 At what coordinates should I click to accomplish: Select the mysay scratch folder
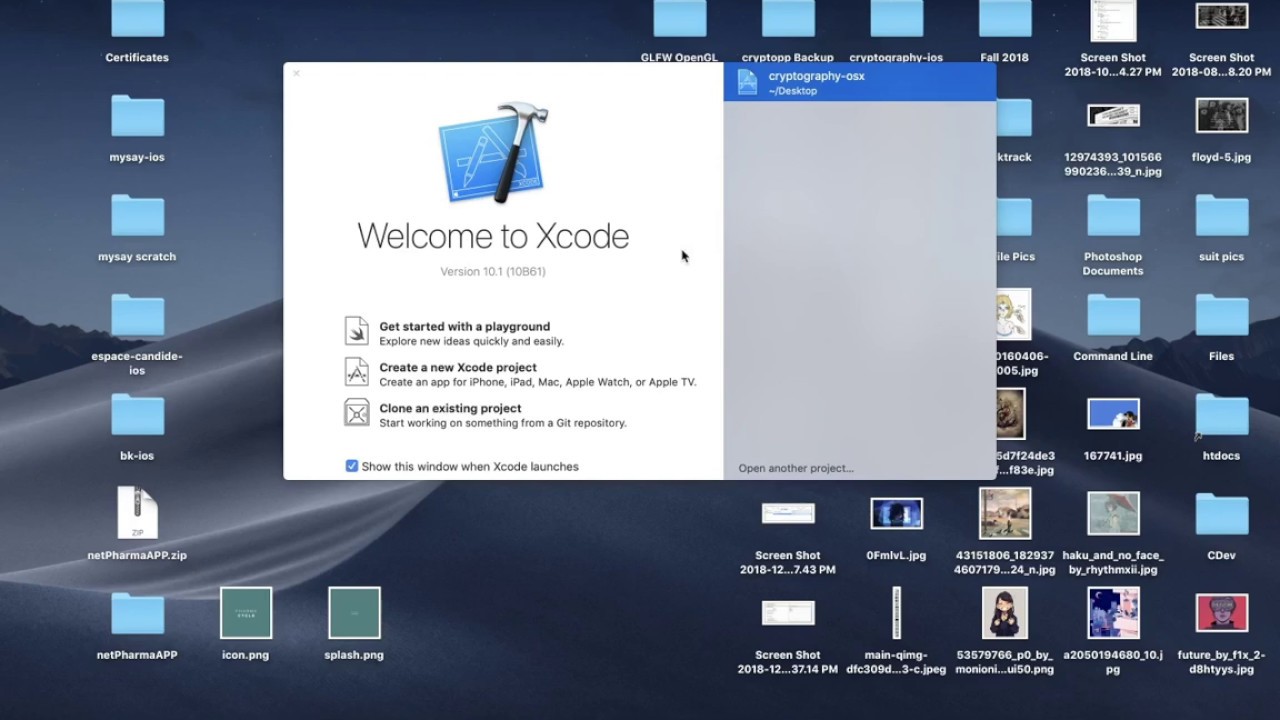pyautogui.click(x=137, y=215)
